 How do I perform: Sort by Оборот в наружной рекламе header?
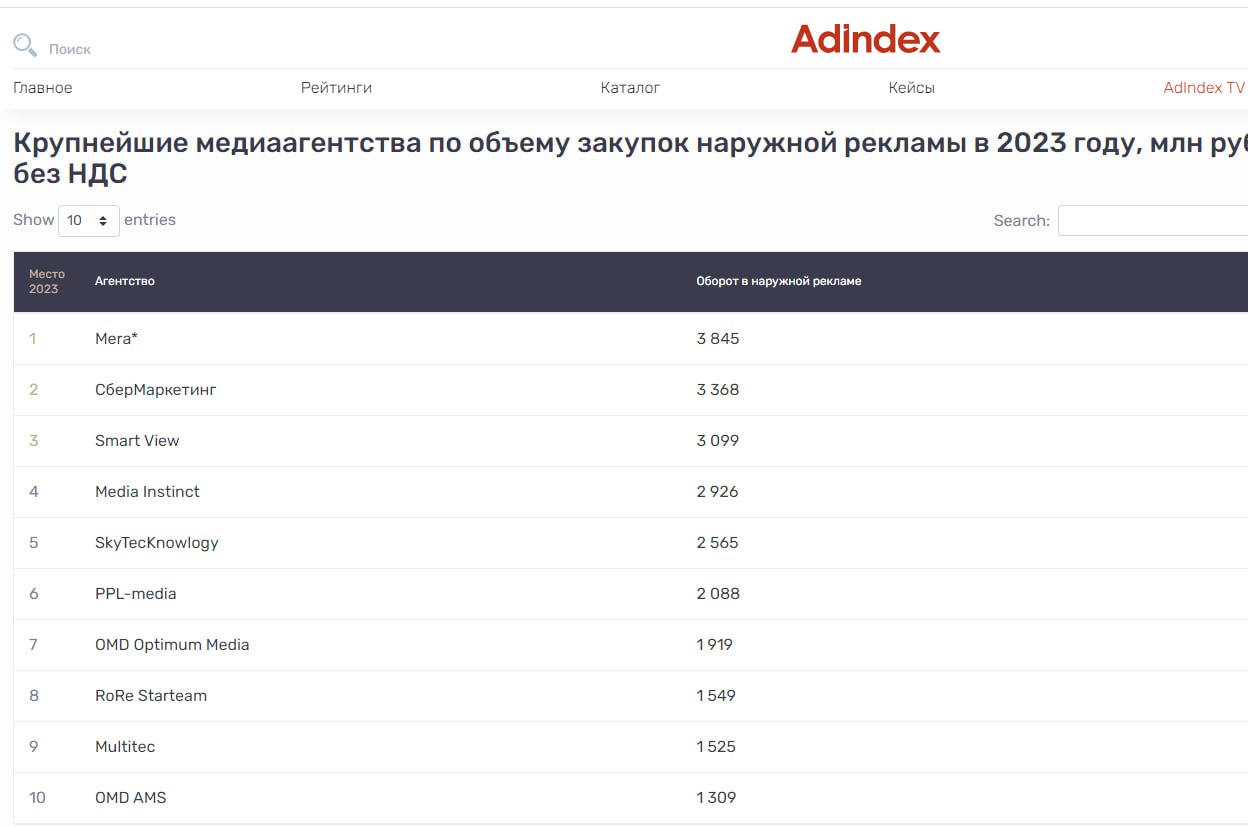pos(779,281)
